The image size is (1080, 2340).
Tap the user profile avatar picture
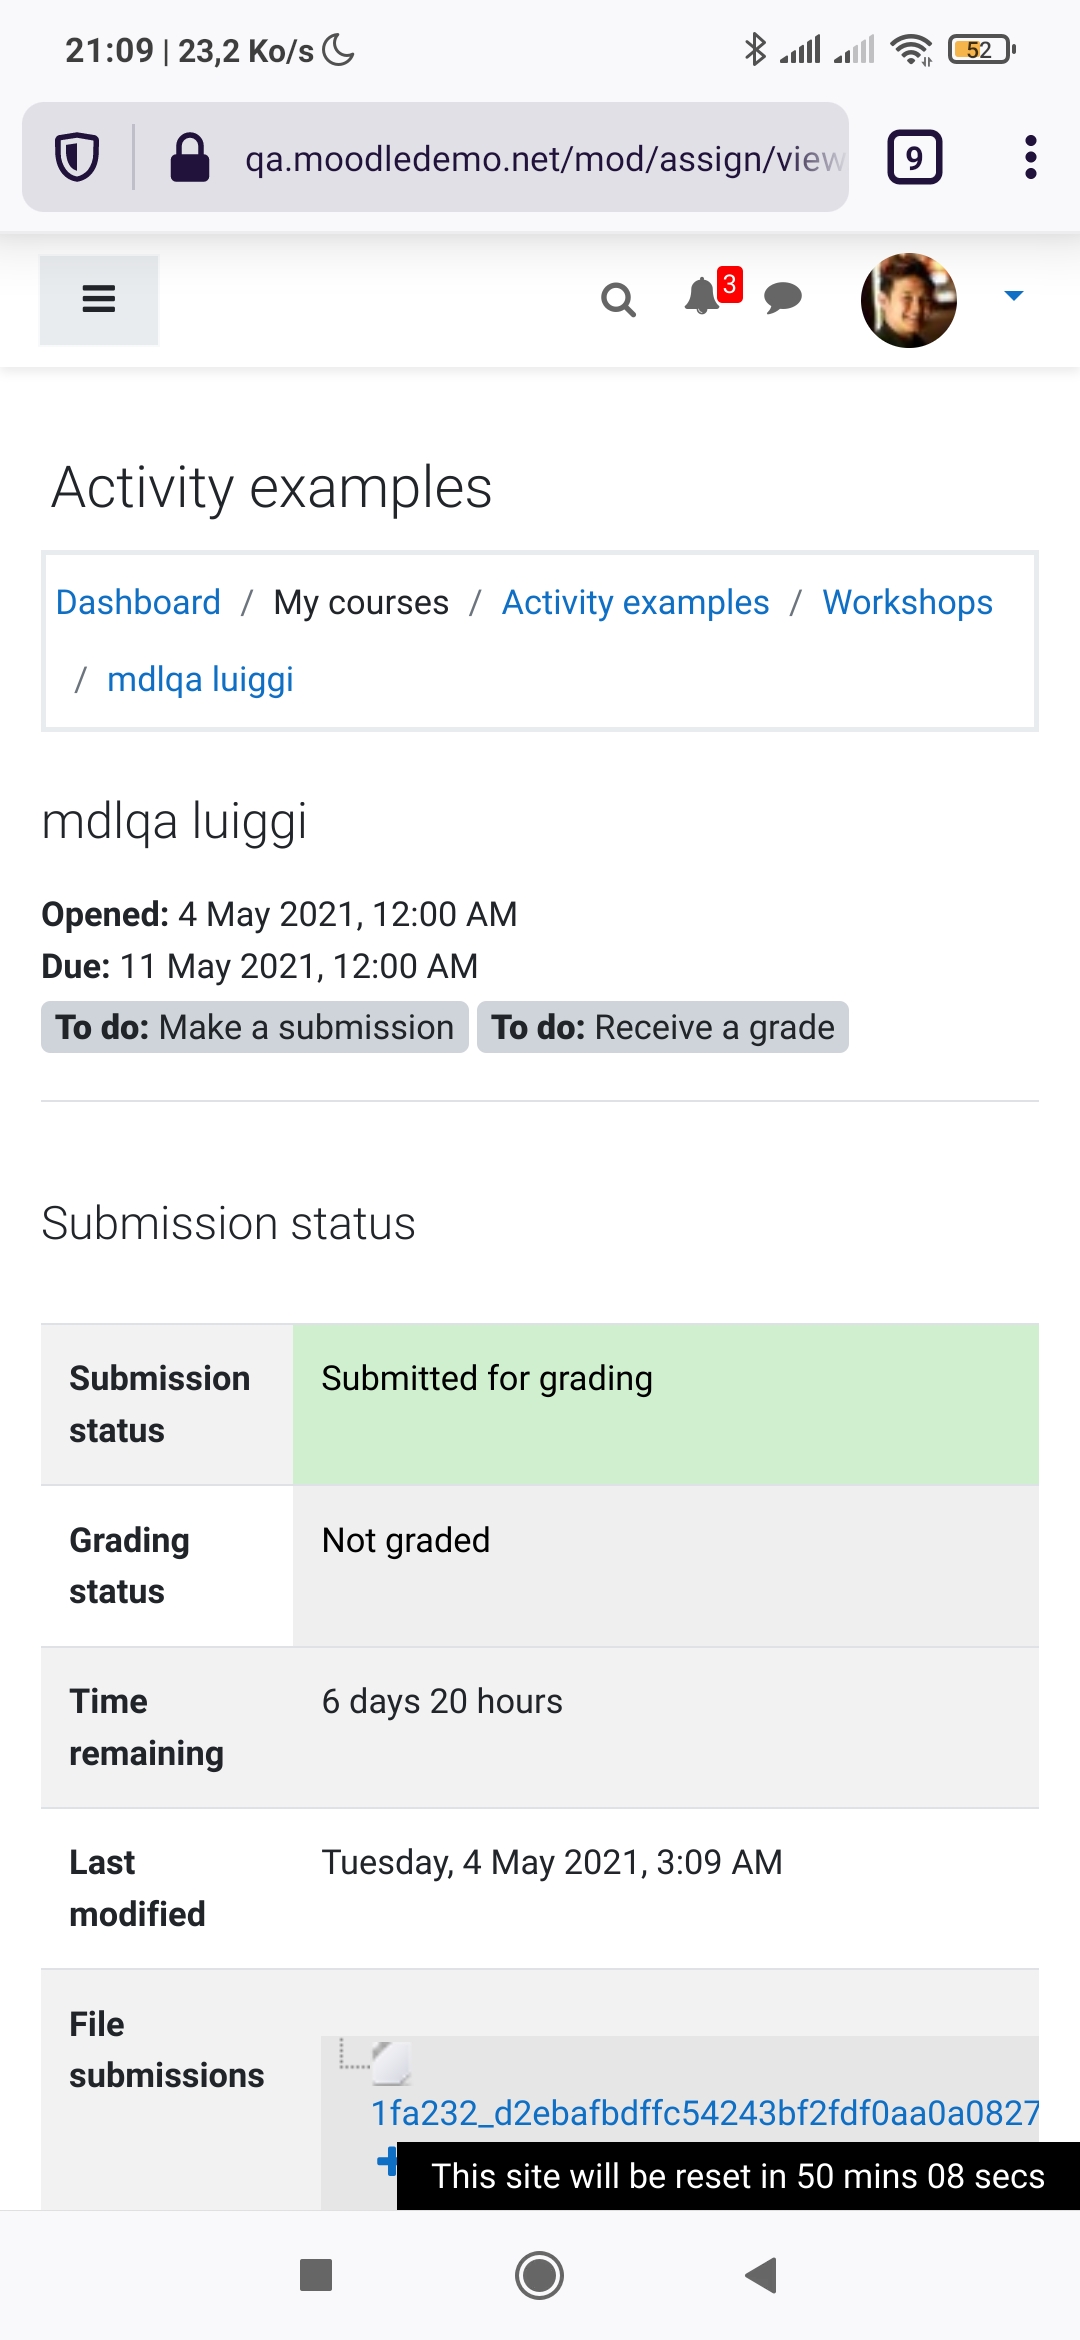point(909,300)
